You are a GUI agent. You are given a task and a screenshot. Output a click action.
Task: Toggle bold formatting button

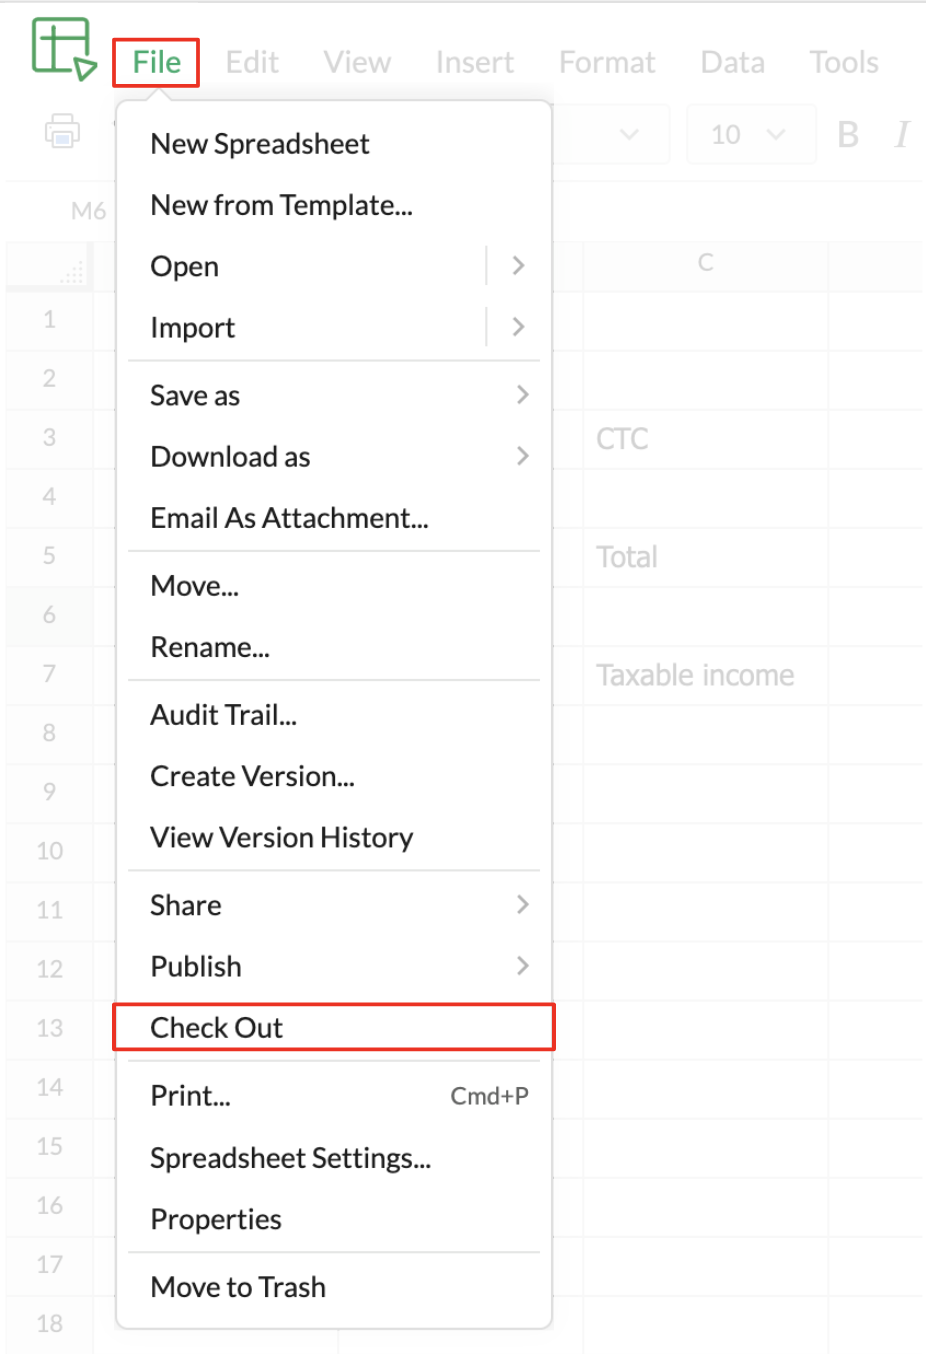click(x=848, y=134)
